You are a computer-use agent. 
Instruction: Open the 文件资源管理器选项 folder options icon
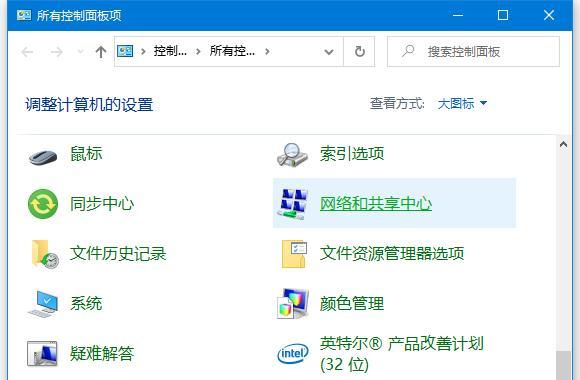294,254
